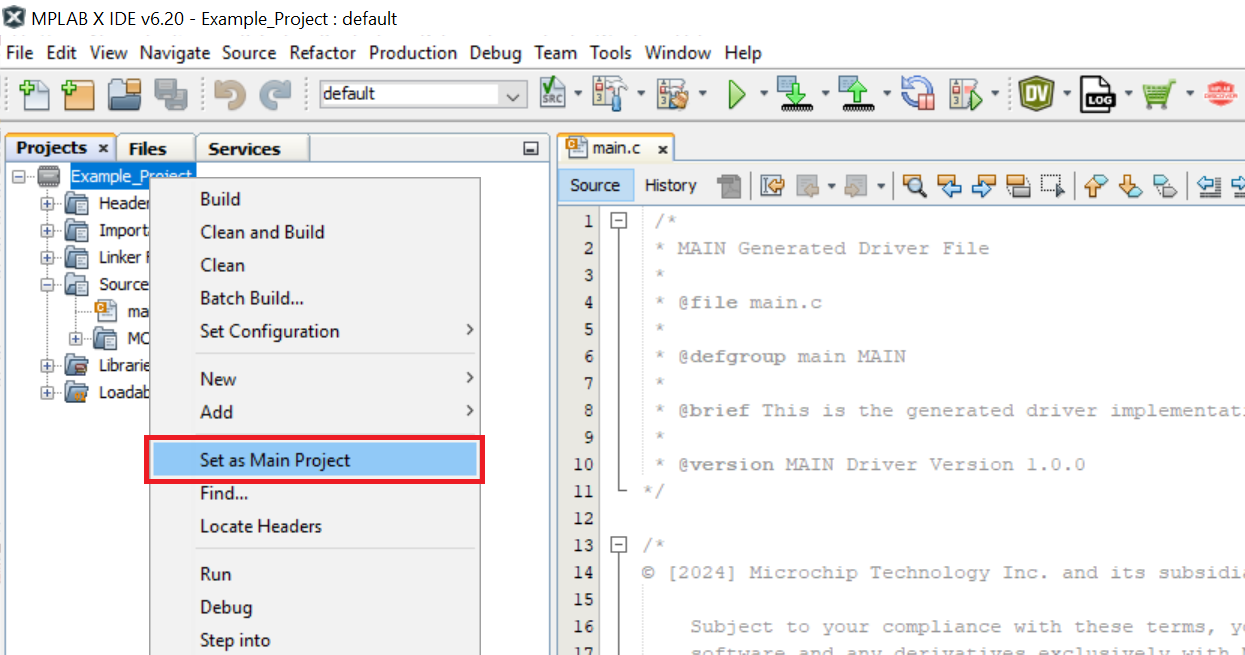Toggle Bookmark icon in editor toolbar

(1165, 185)
